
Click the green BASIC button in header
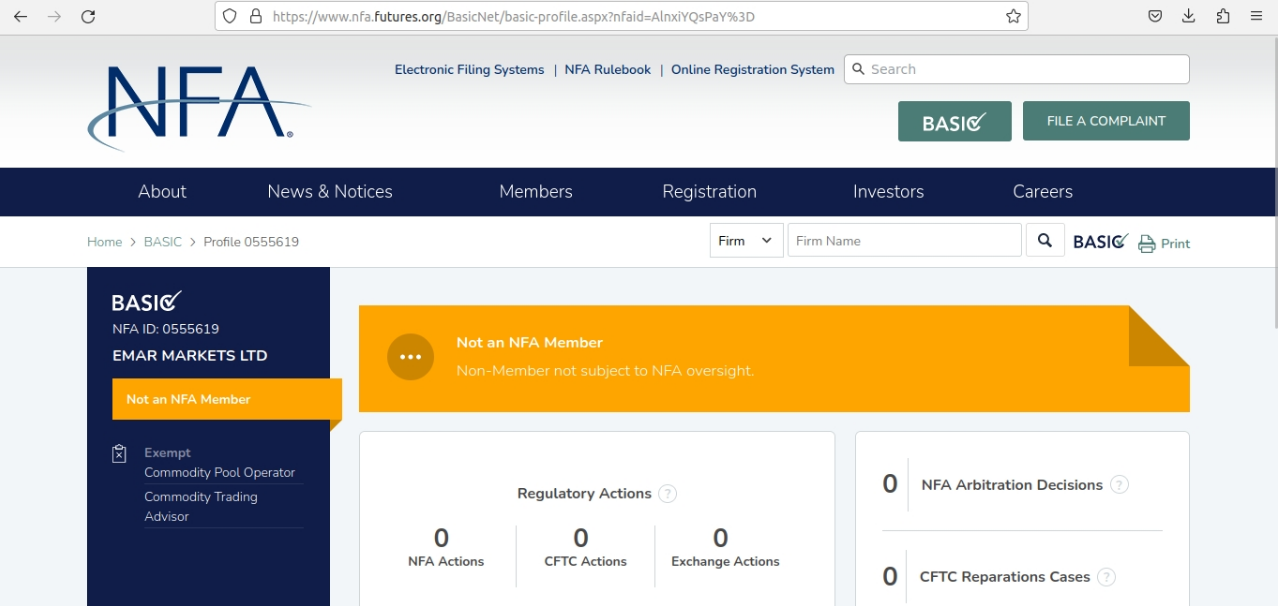click(954, 121)
